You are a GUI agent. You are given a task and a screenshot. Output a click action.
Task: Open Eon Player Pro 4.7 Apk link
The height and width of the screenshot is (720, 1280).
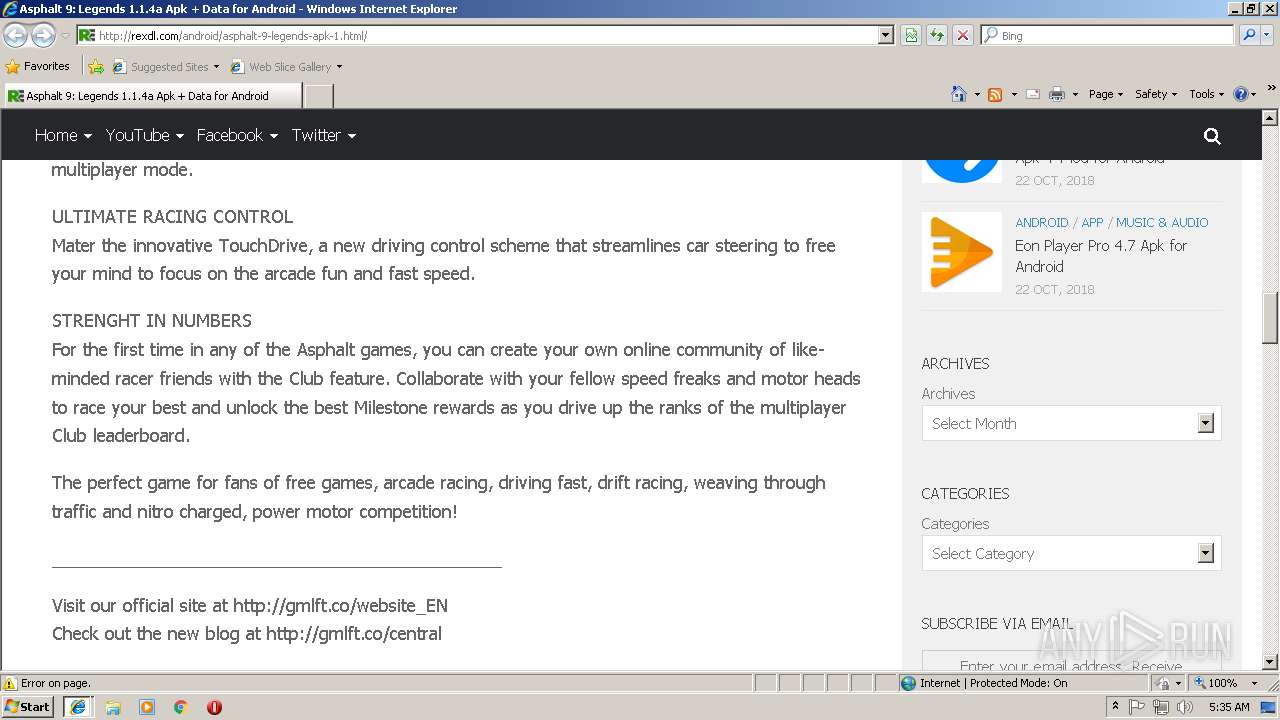(x=1101, y=256)
